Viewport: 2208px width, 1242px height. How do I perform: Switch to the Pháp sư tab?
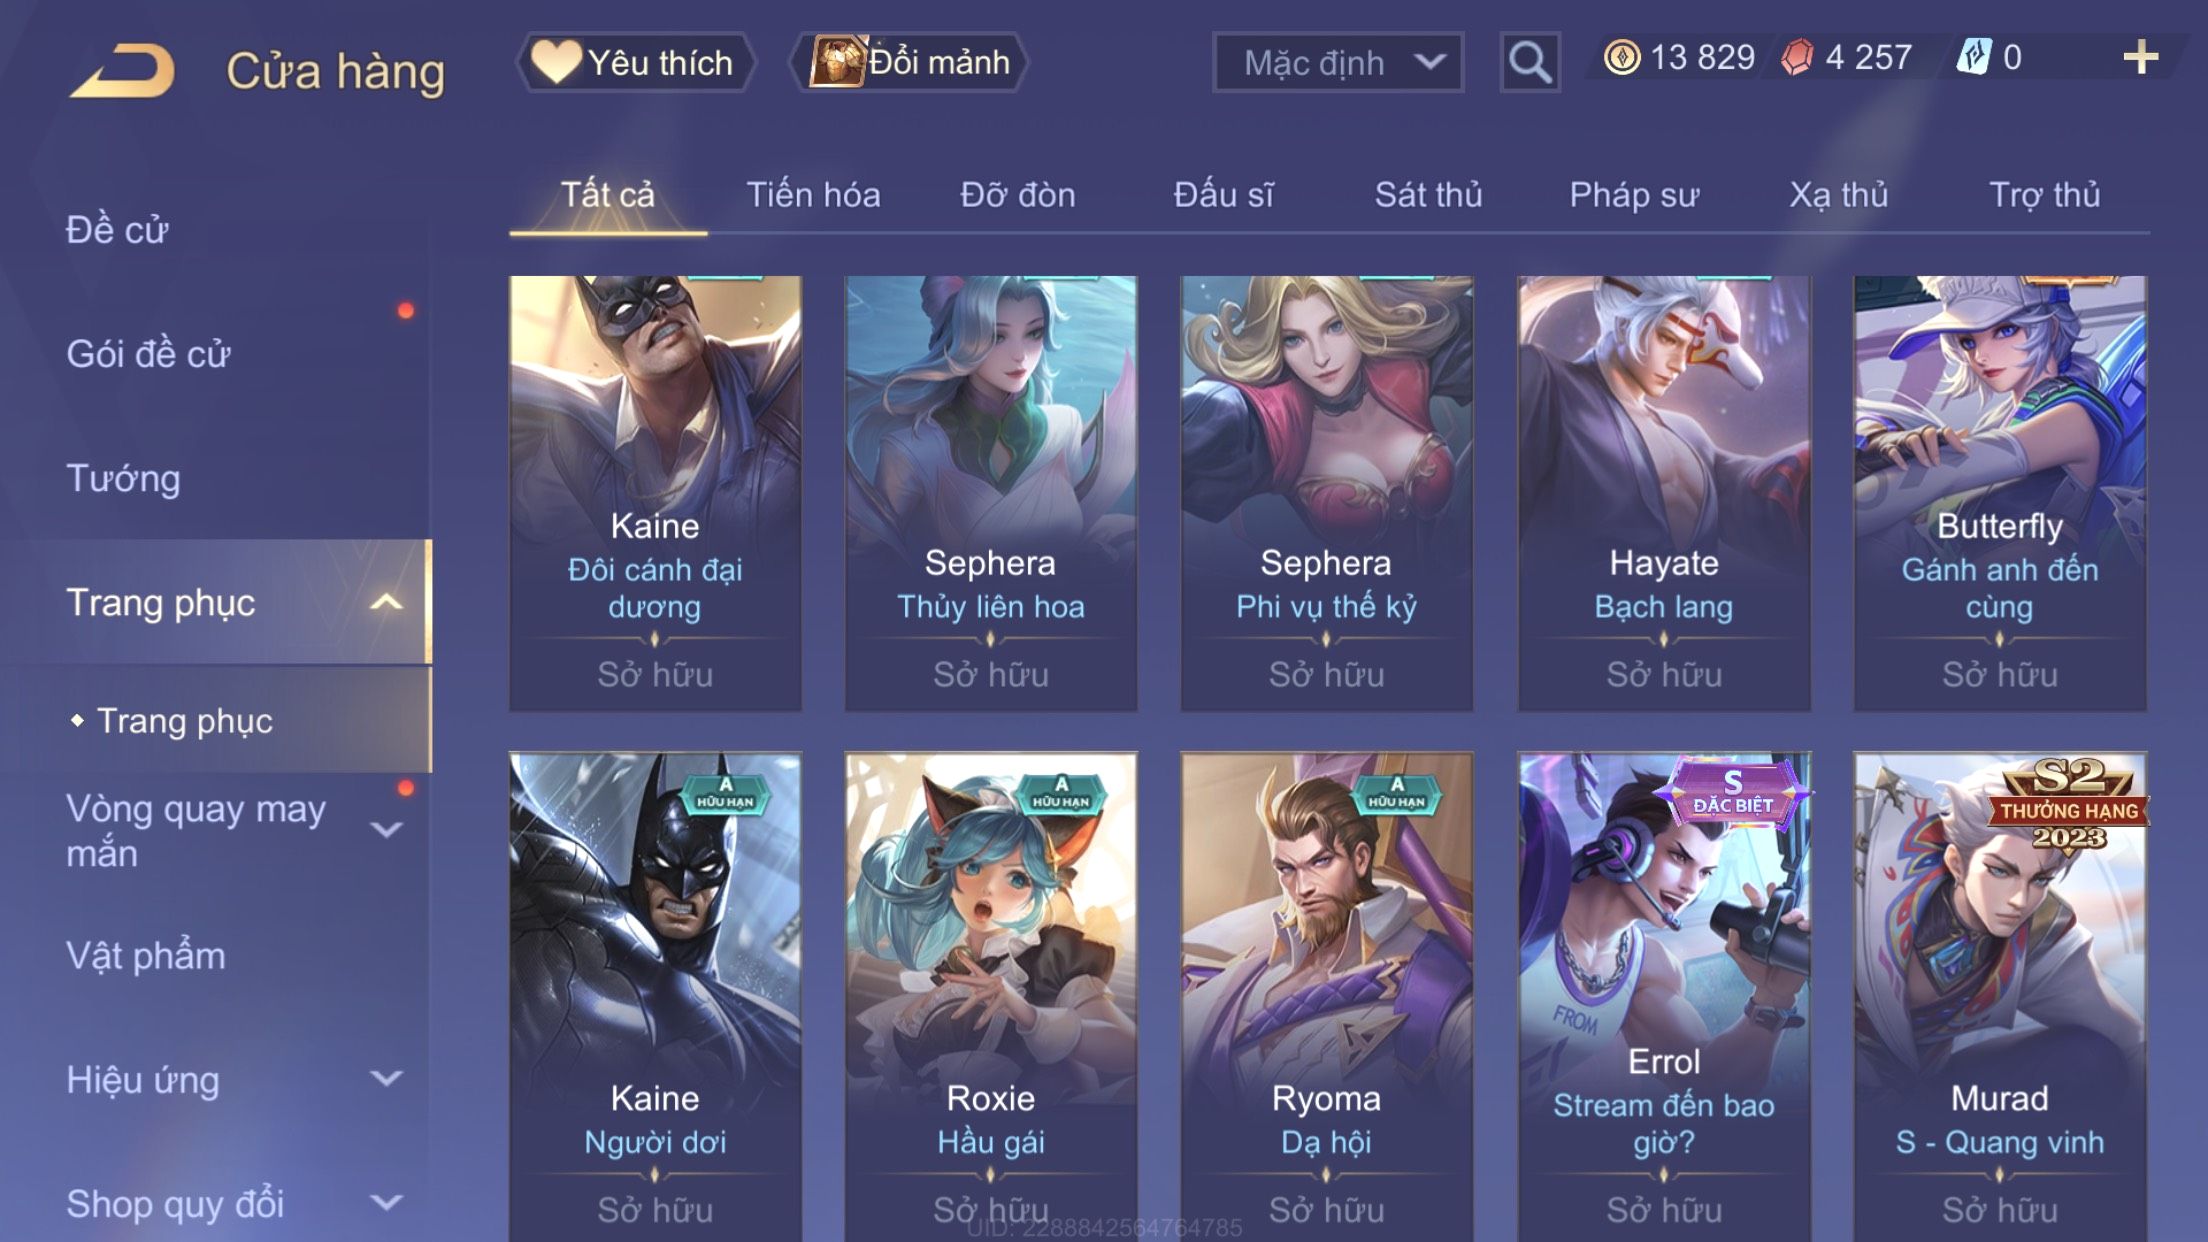(x=1634, y=194)
